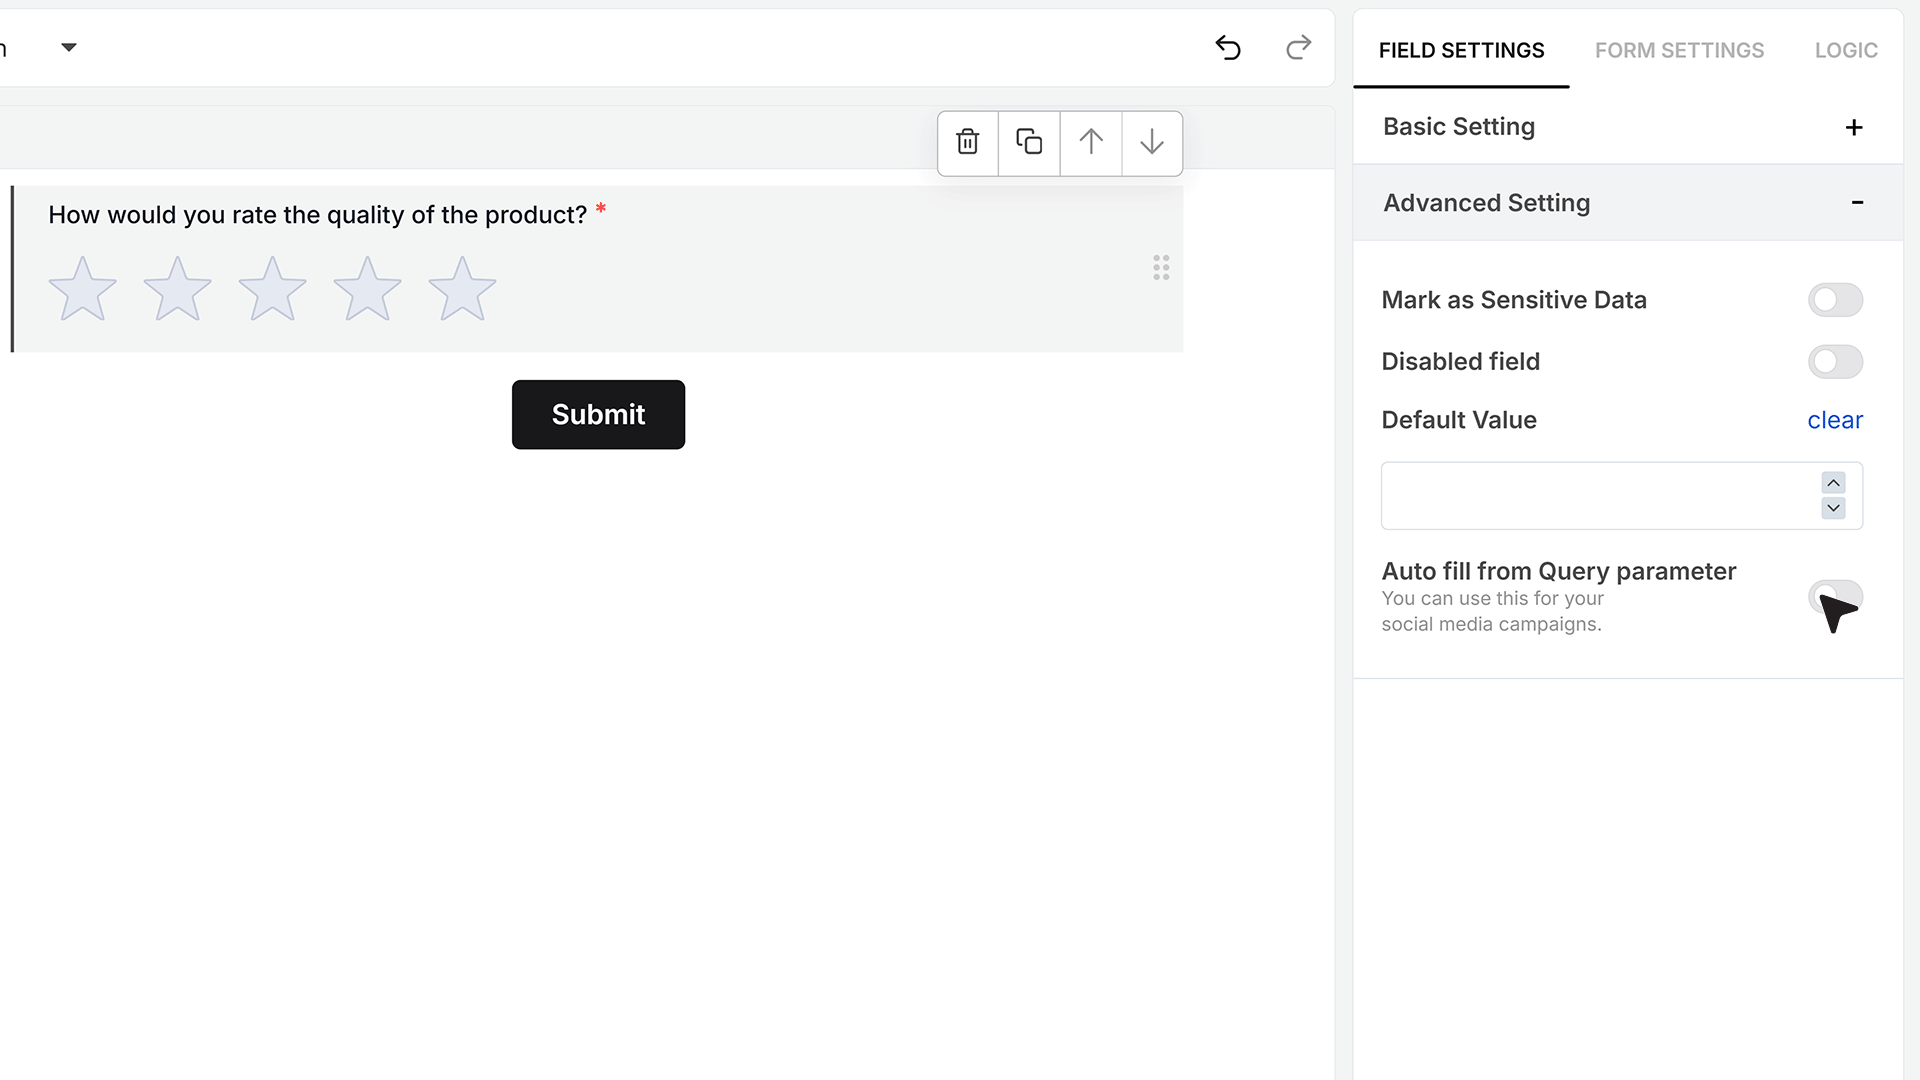Select the first rating star

pos(83,289)
